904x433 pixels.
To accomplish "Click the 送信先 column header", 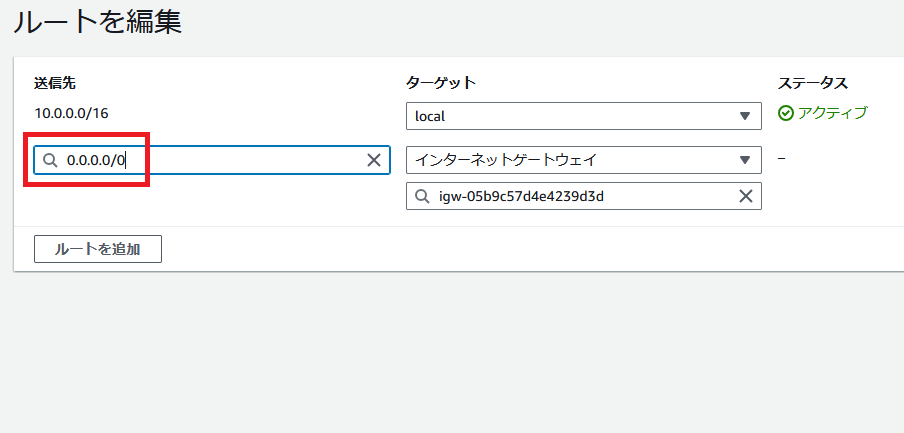I will (55, 83).
